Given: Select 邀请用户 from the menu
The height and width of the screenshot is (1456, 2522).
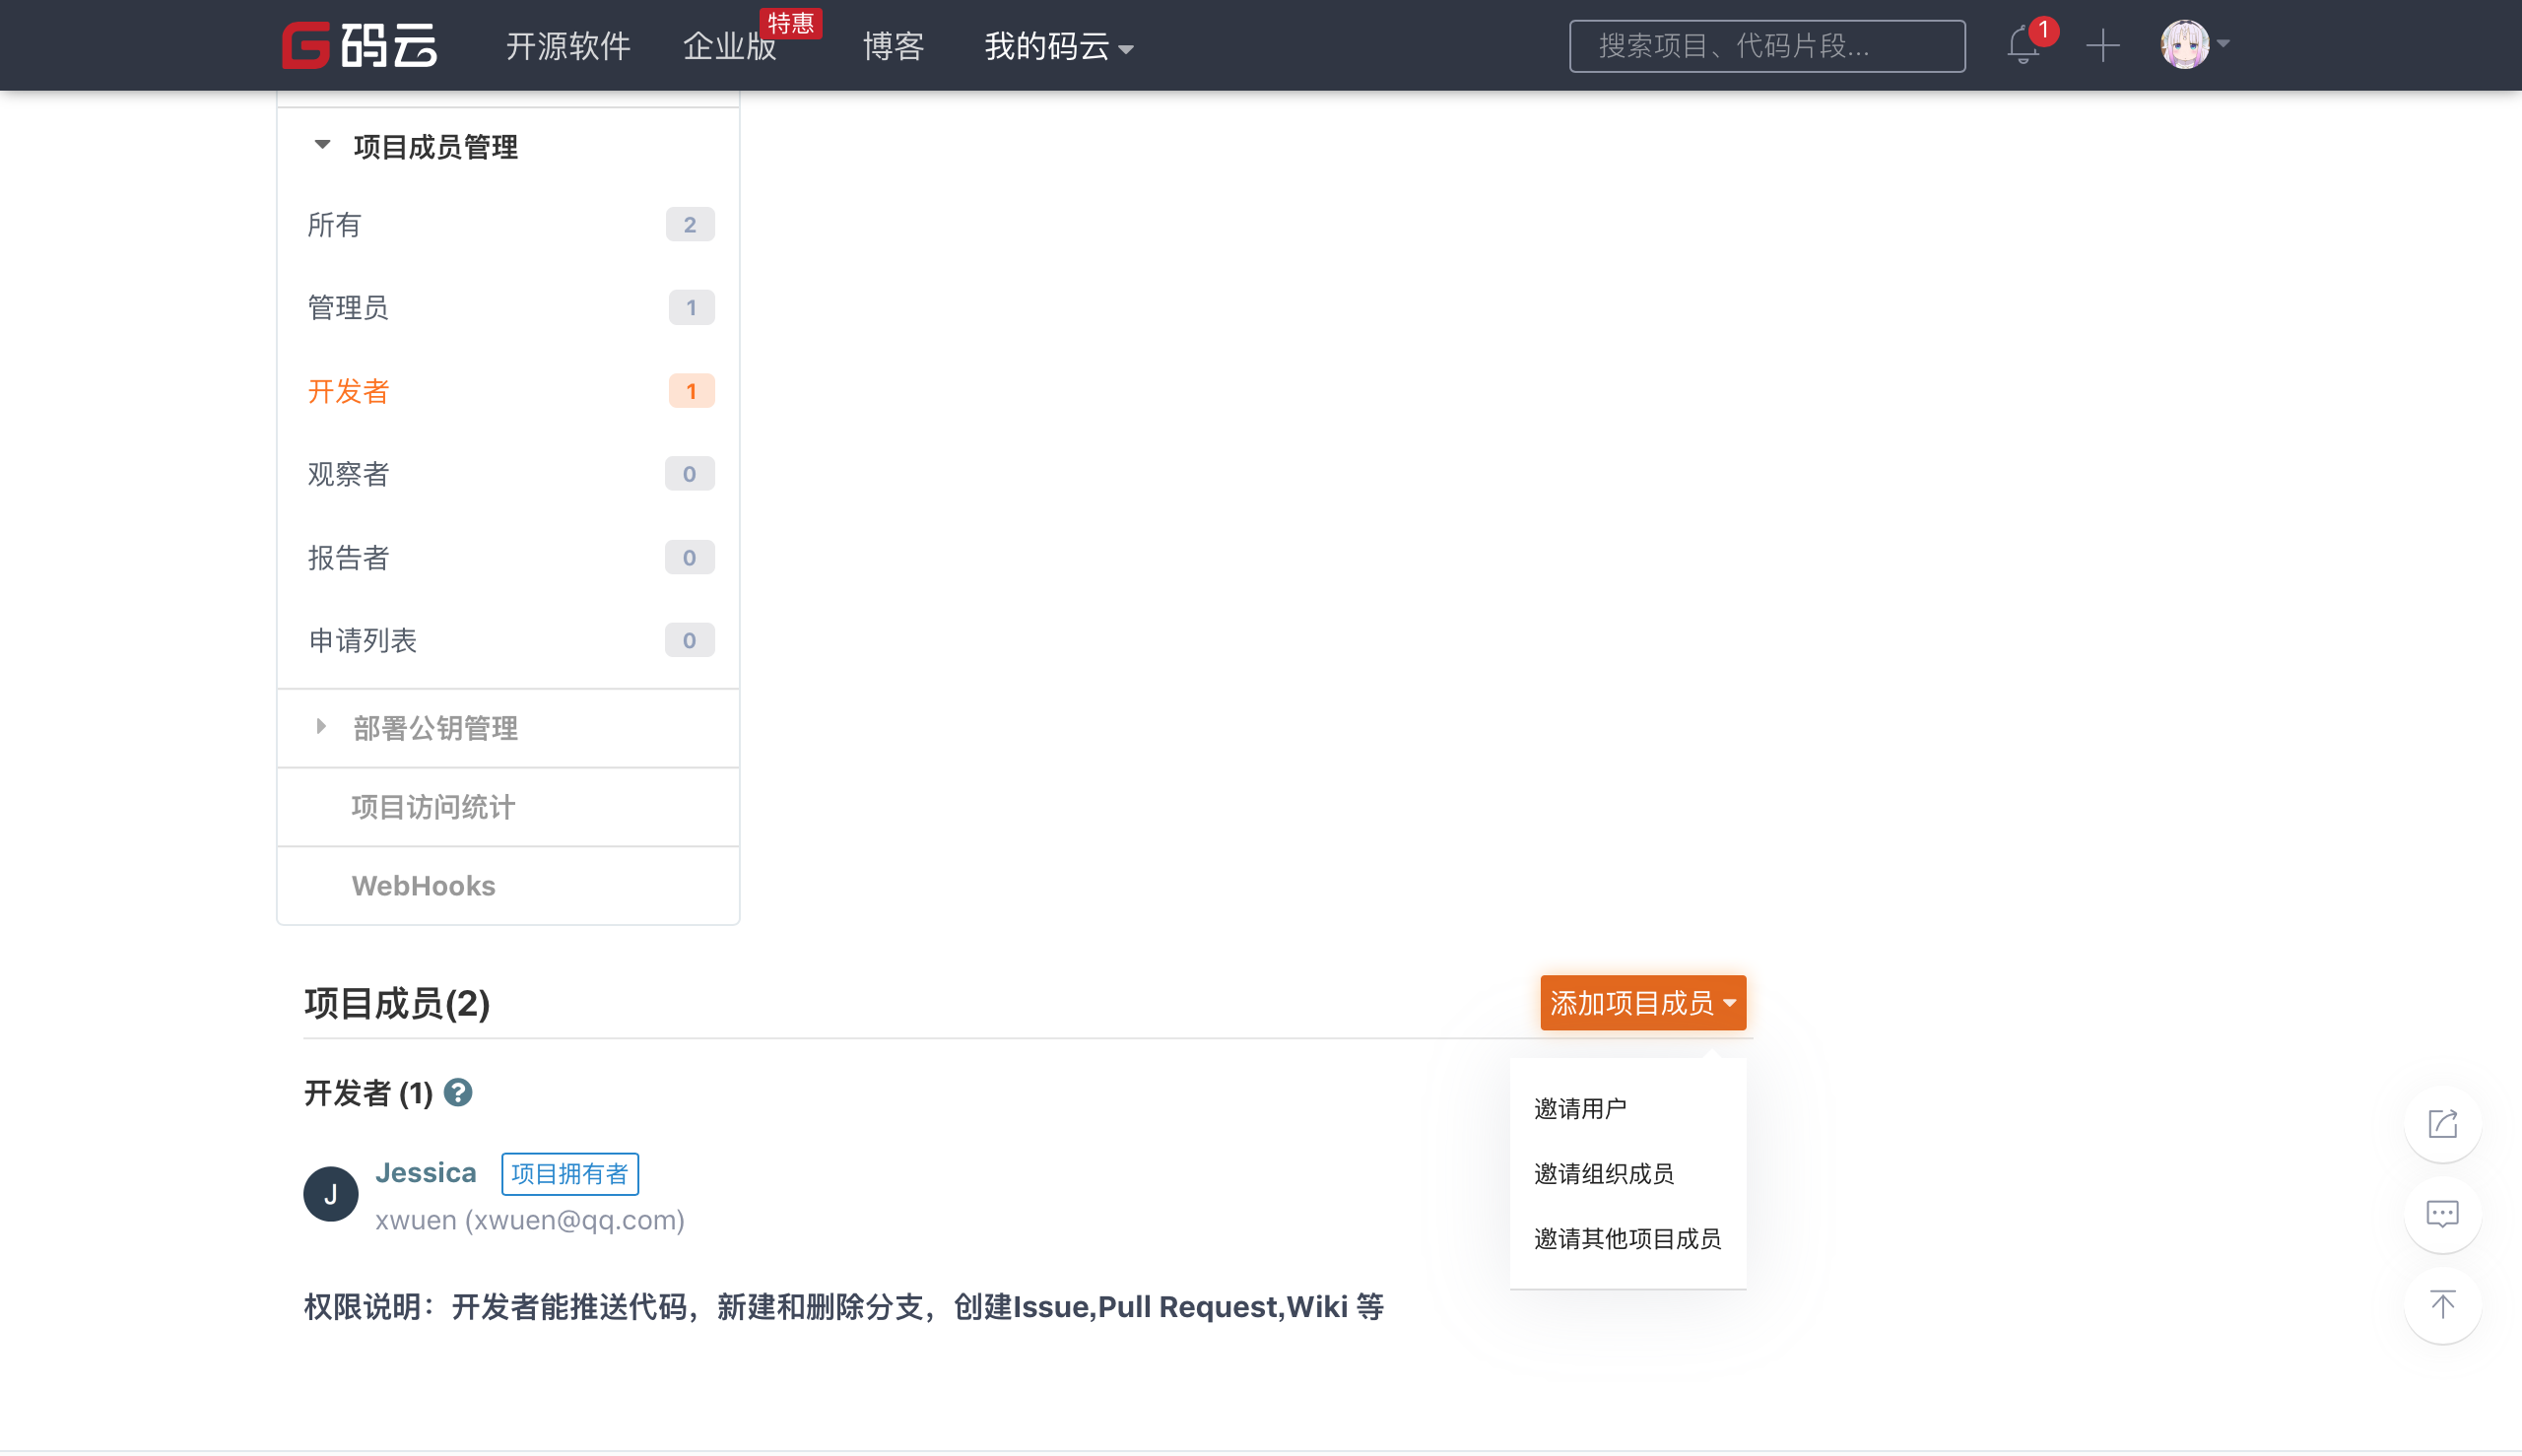Looking at the screenshot, I should pos(1580,1108).
